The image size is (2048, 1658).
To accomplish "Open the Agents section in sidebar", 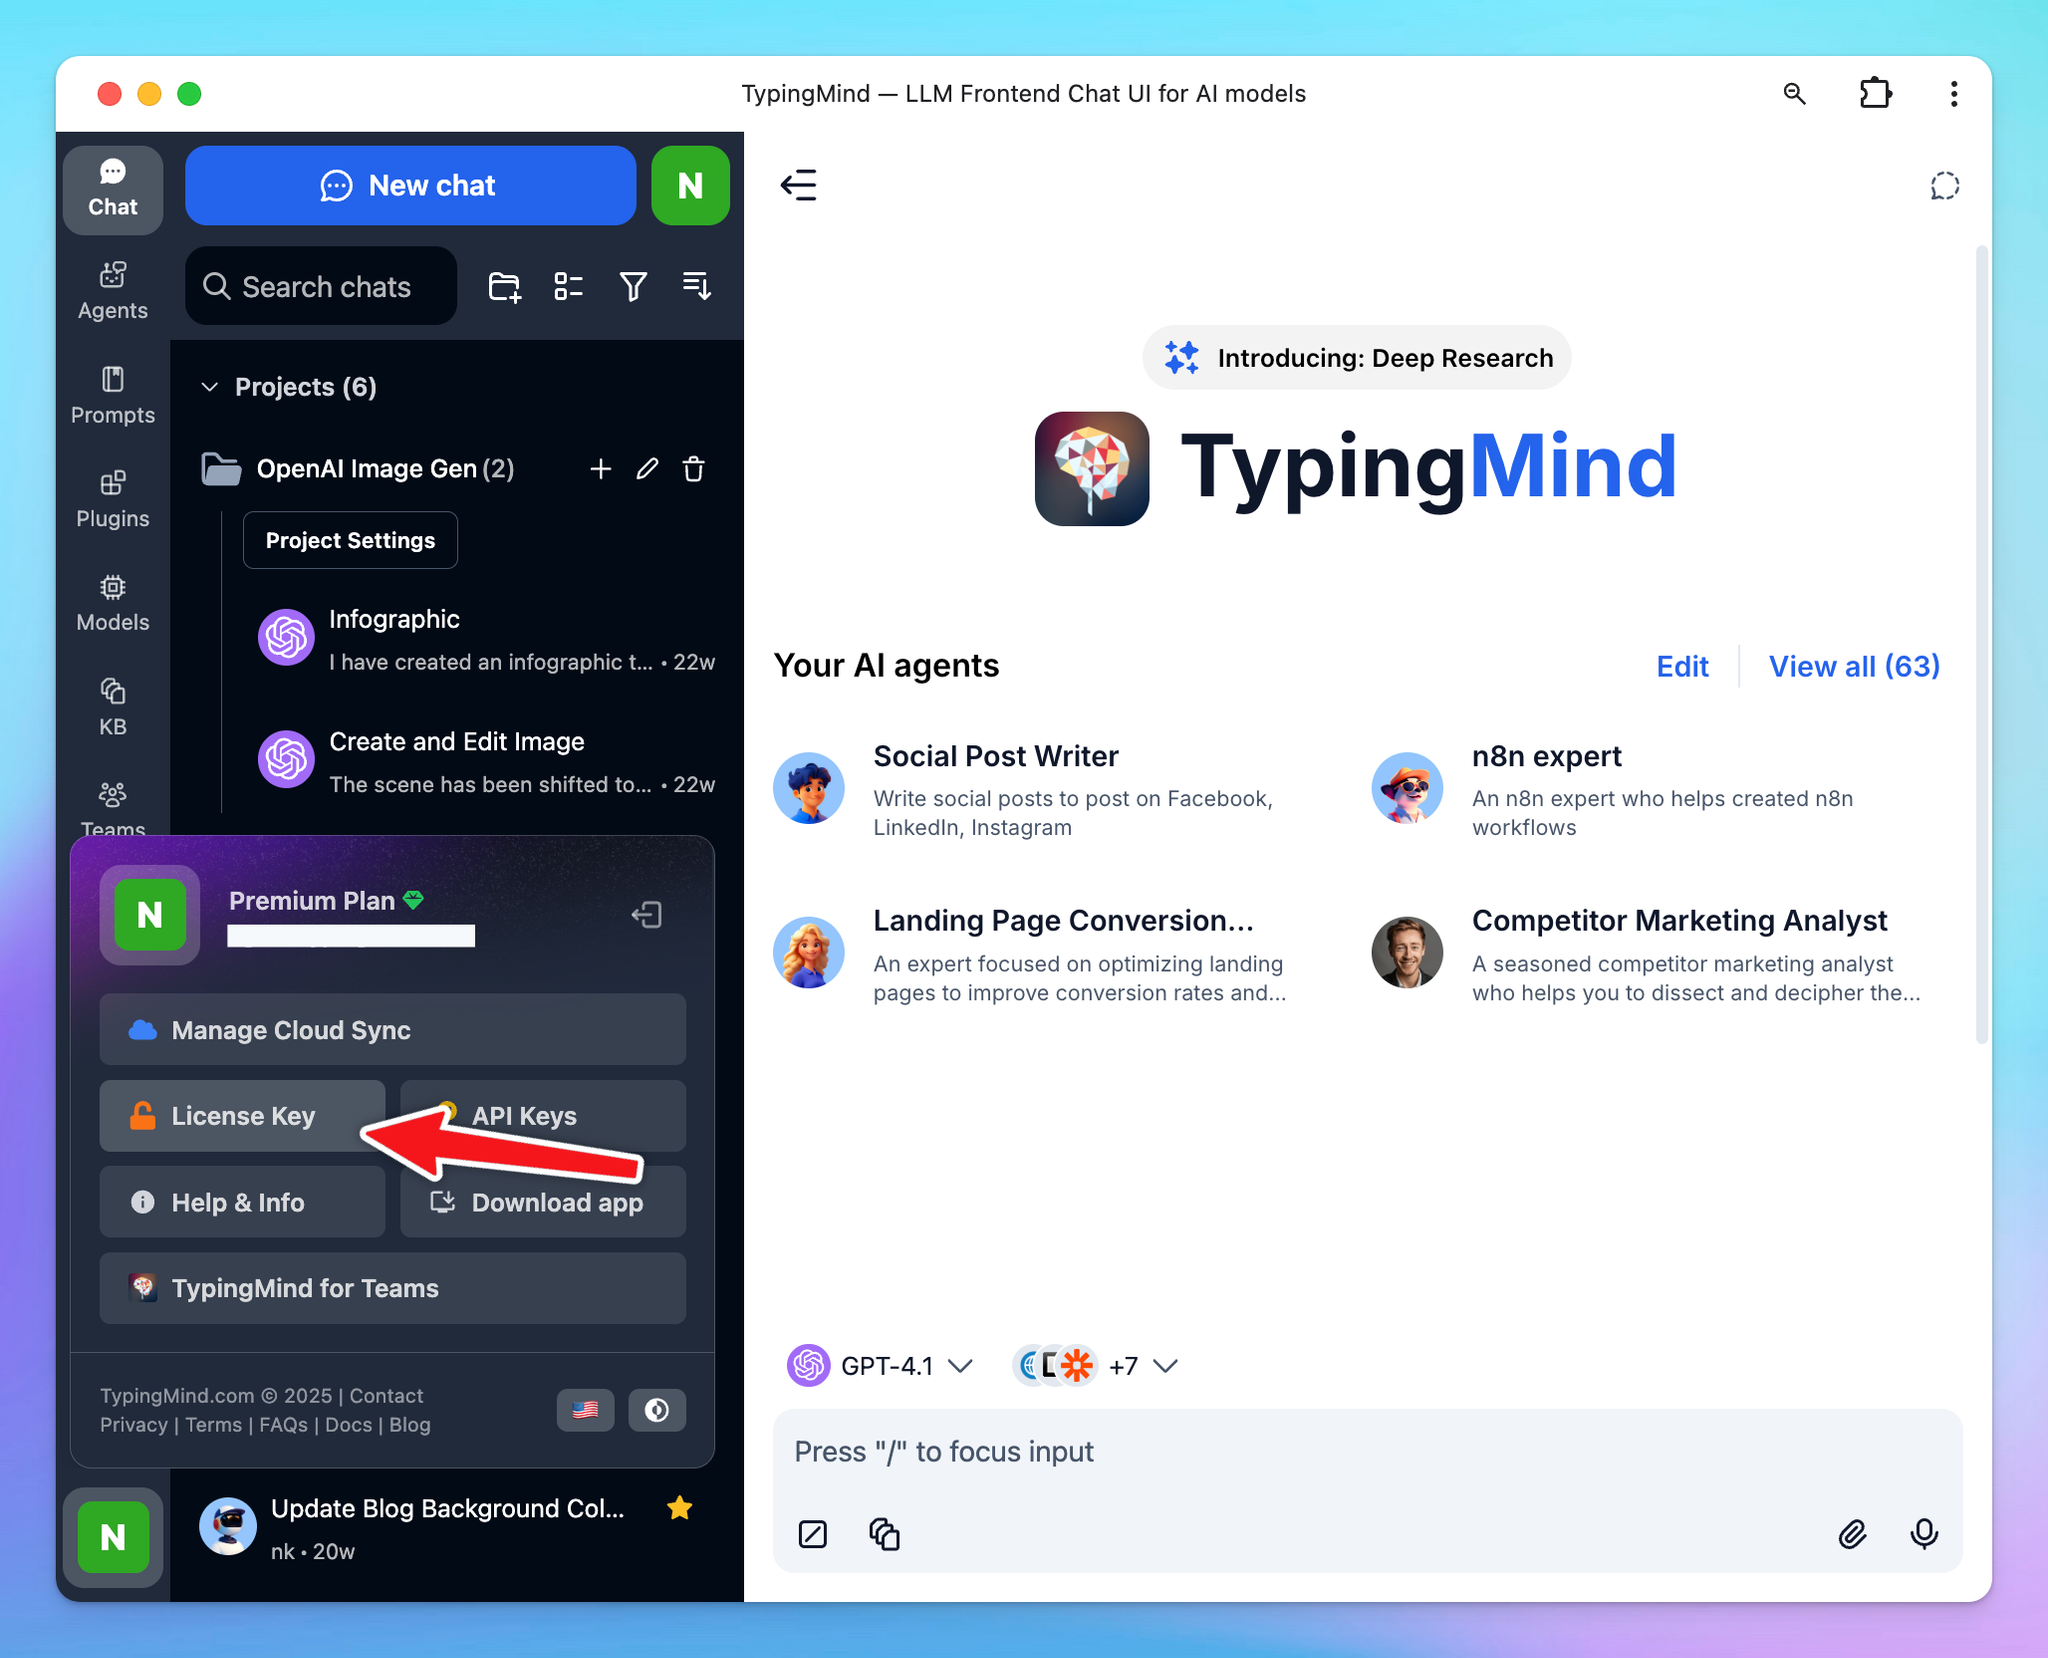I will click(x=112, y=288).
